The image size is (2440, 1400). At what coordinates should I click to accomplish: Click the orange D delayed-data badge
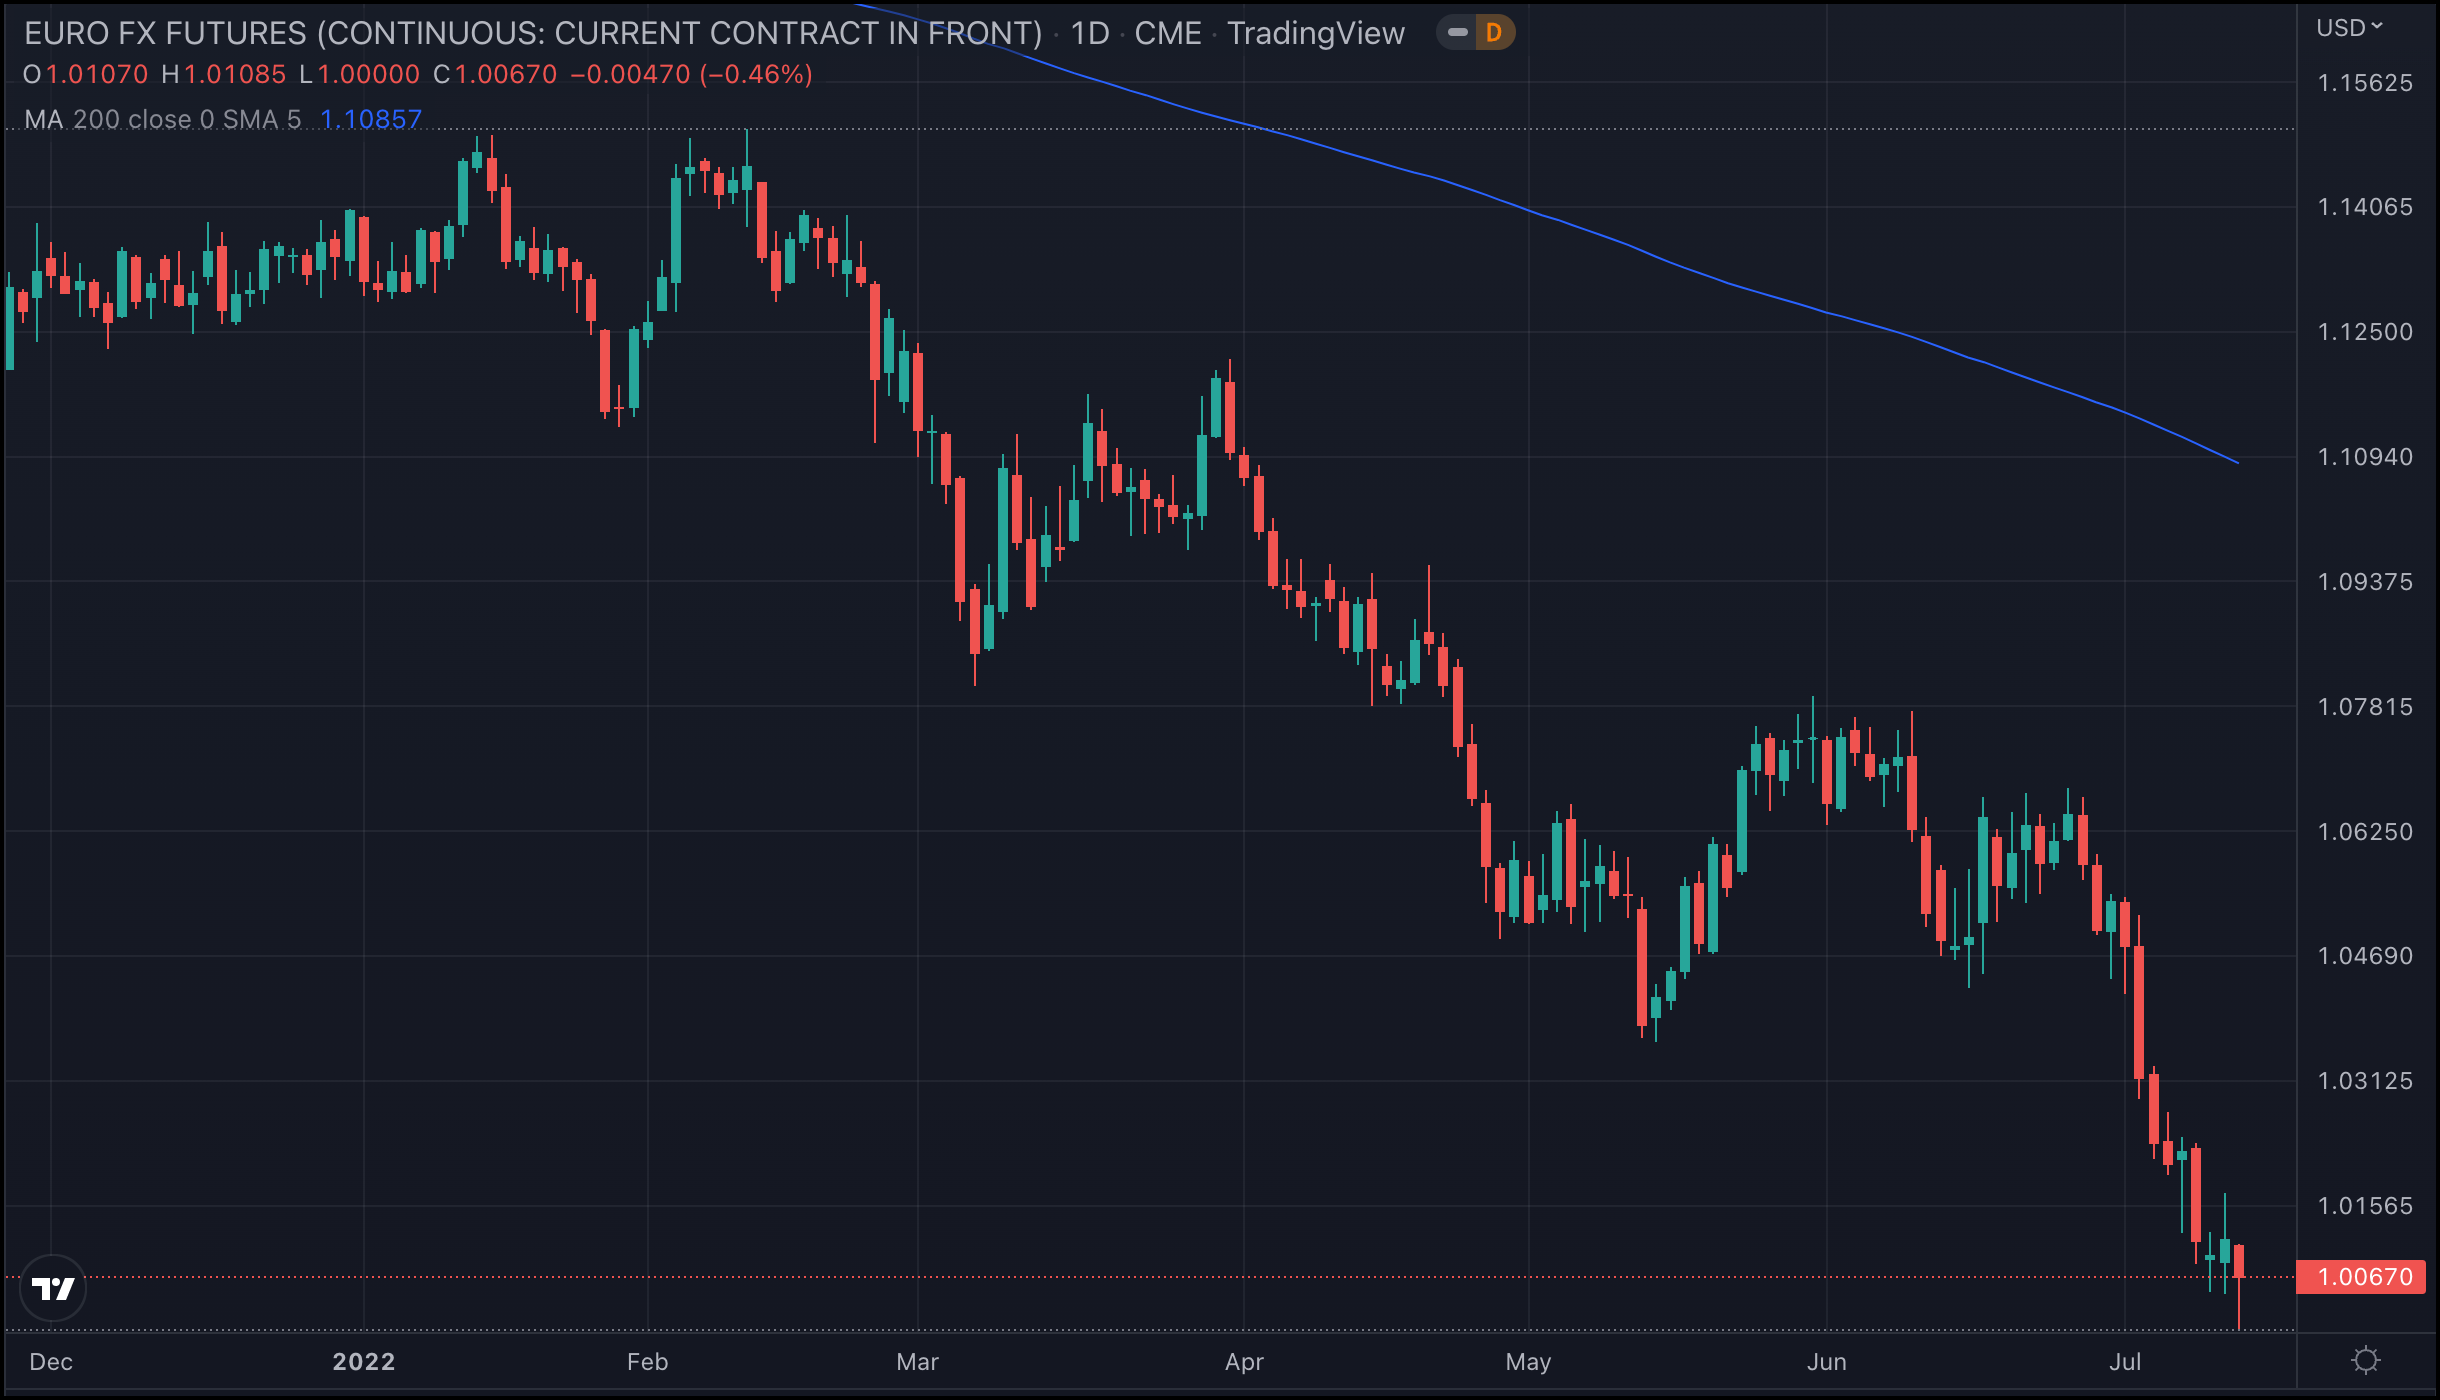[x=1494, y=33]
